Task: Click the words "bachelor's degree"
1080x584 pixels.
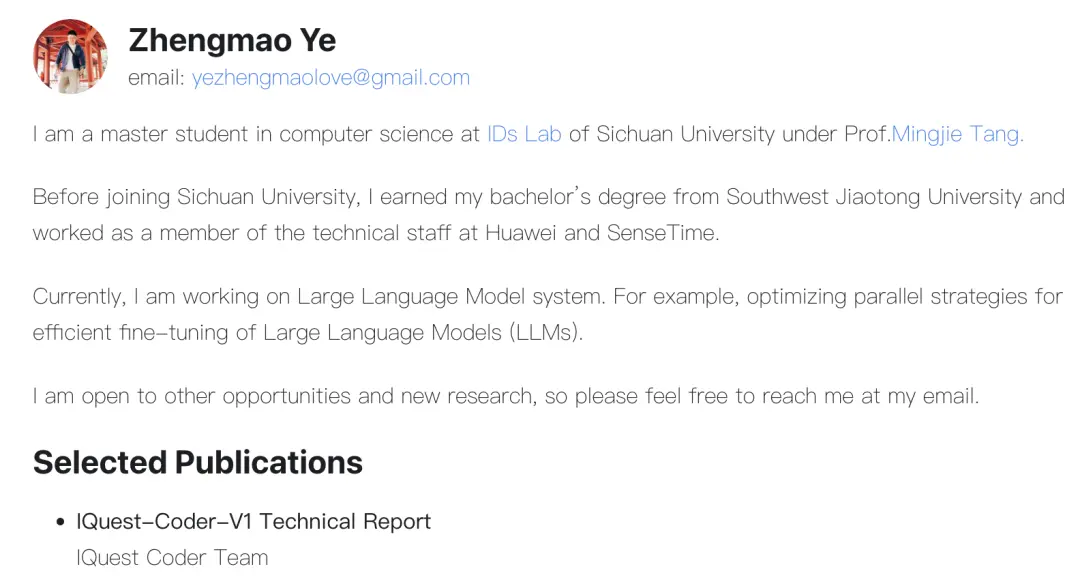Action: 560,197
